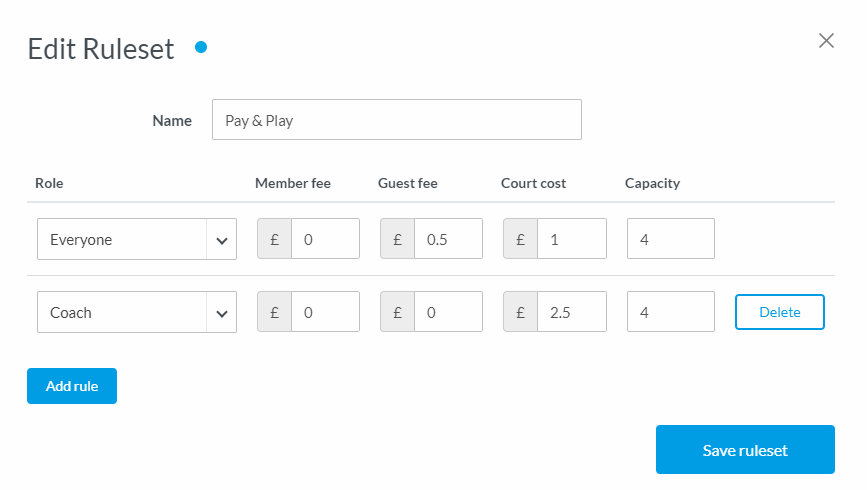This screenshot has width=867, height=490.
Task: Expand the Coach row chevron arrow
Action: point(221,312)
